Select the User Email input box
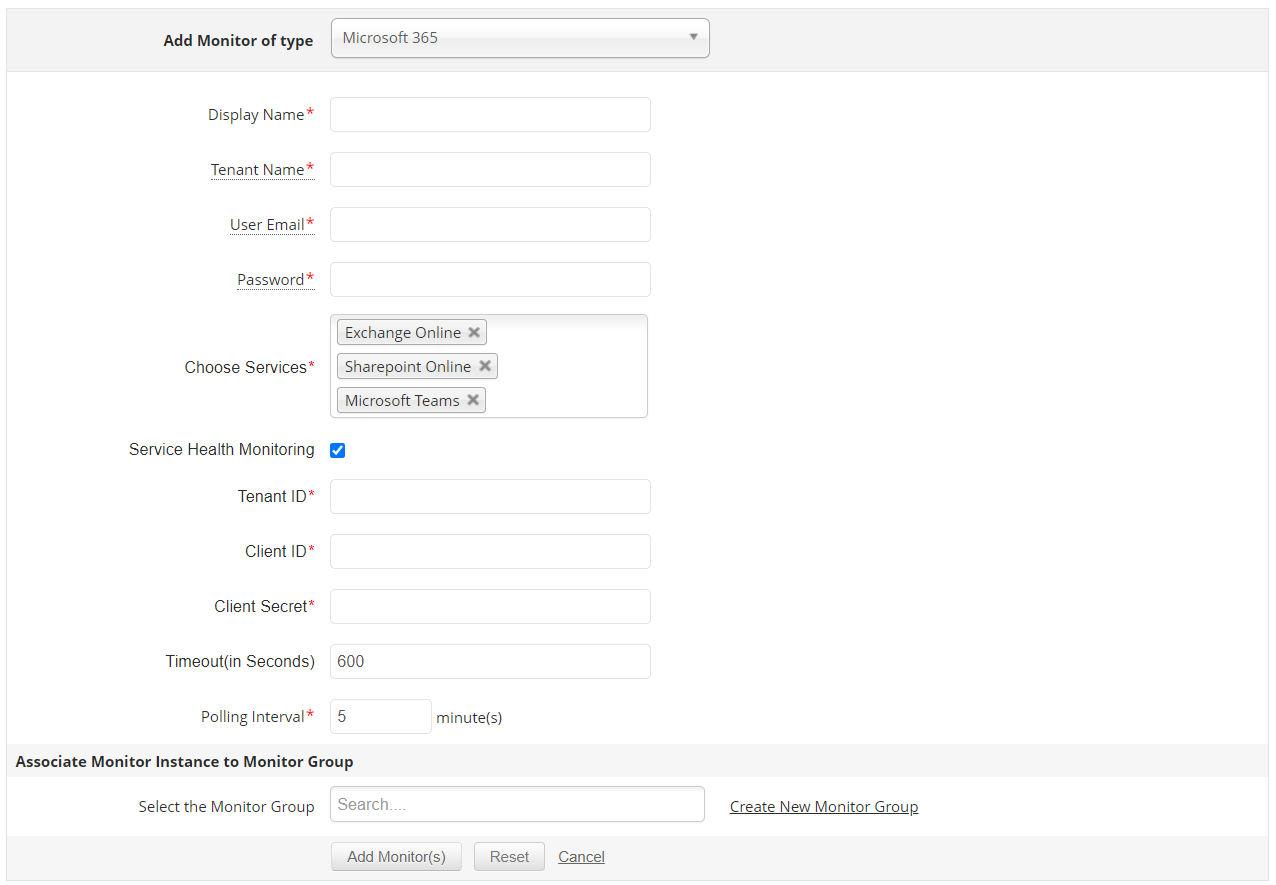1276x885 pixels. point(490,225)
